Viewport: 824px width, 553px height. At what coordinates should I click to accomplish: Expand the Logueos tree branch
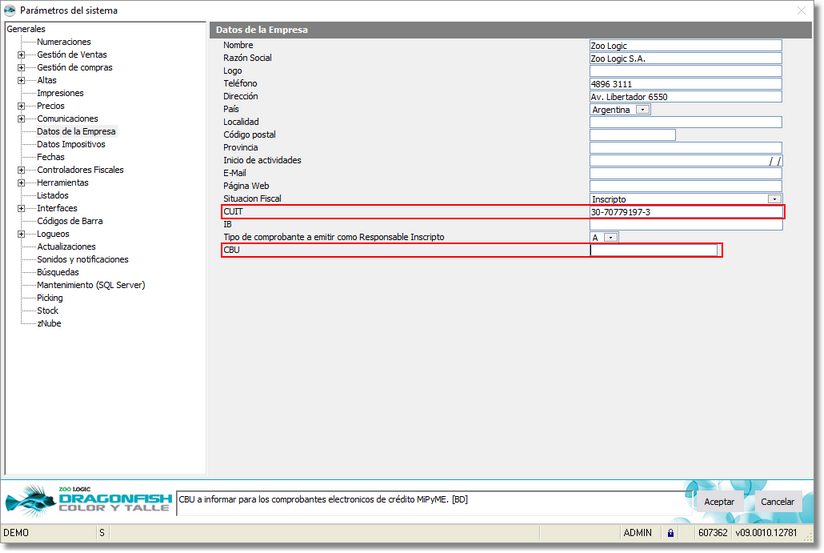(x=21, y=234)
